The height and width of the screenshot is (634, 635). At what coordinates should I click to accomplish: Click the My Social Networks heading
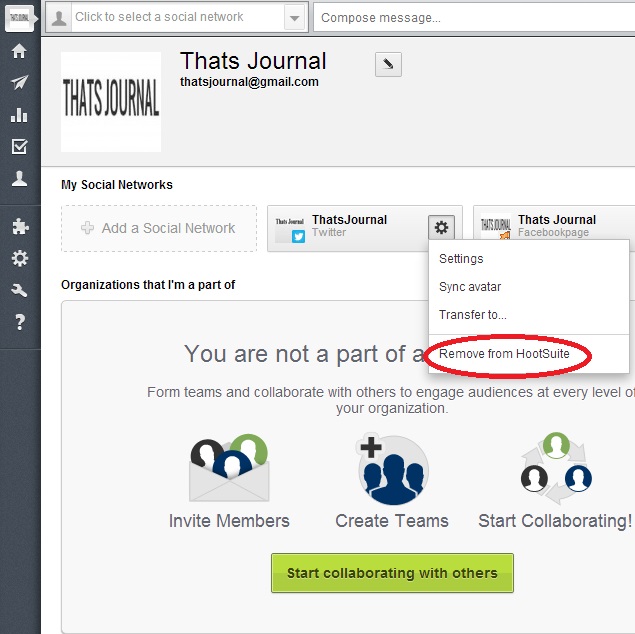click(x=117, y=185)
